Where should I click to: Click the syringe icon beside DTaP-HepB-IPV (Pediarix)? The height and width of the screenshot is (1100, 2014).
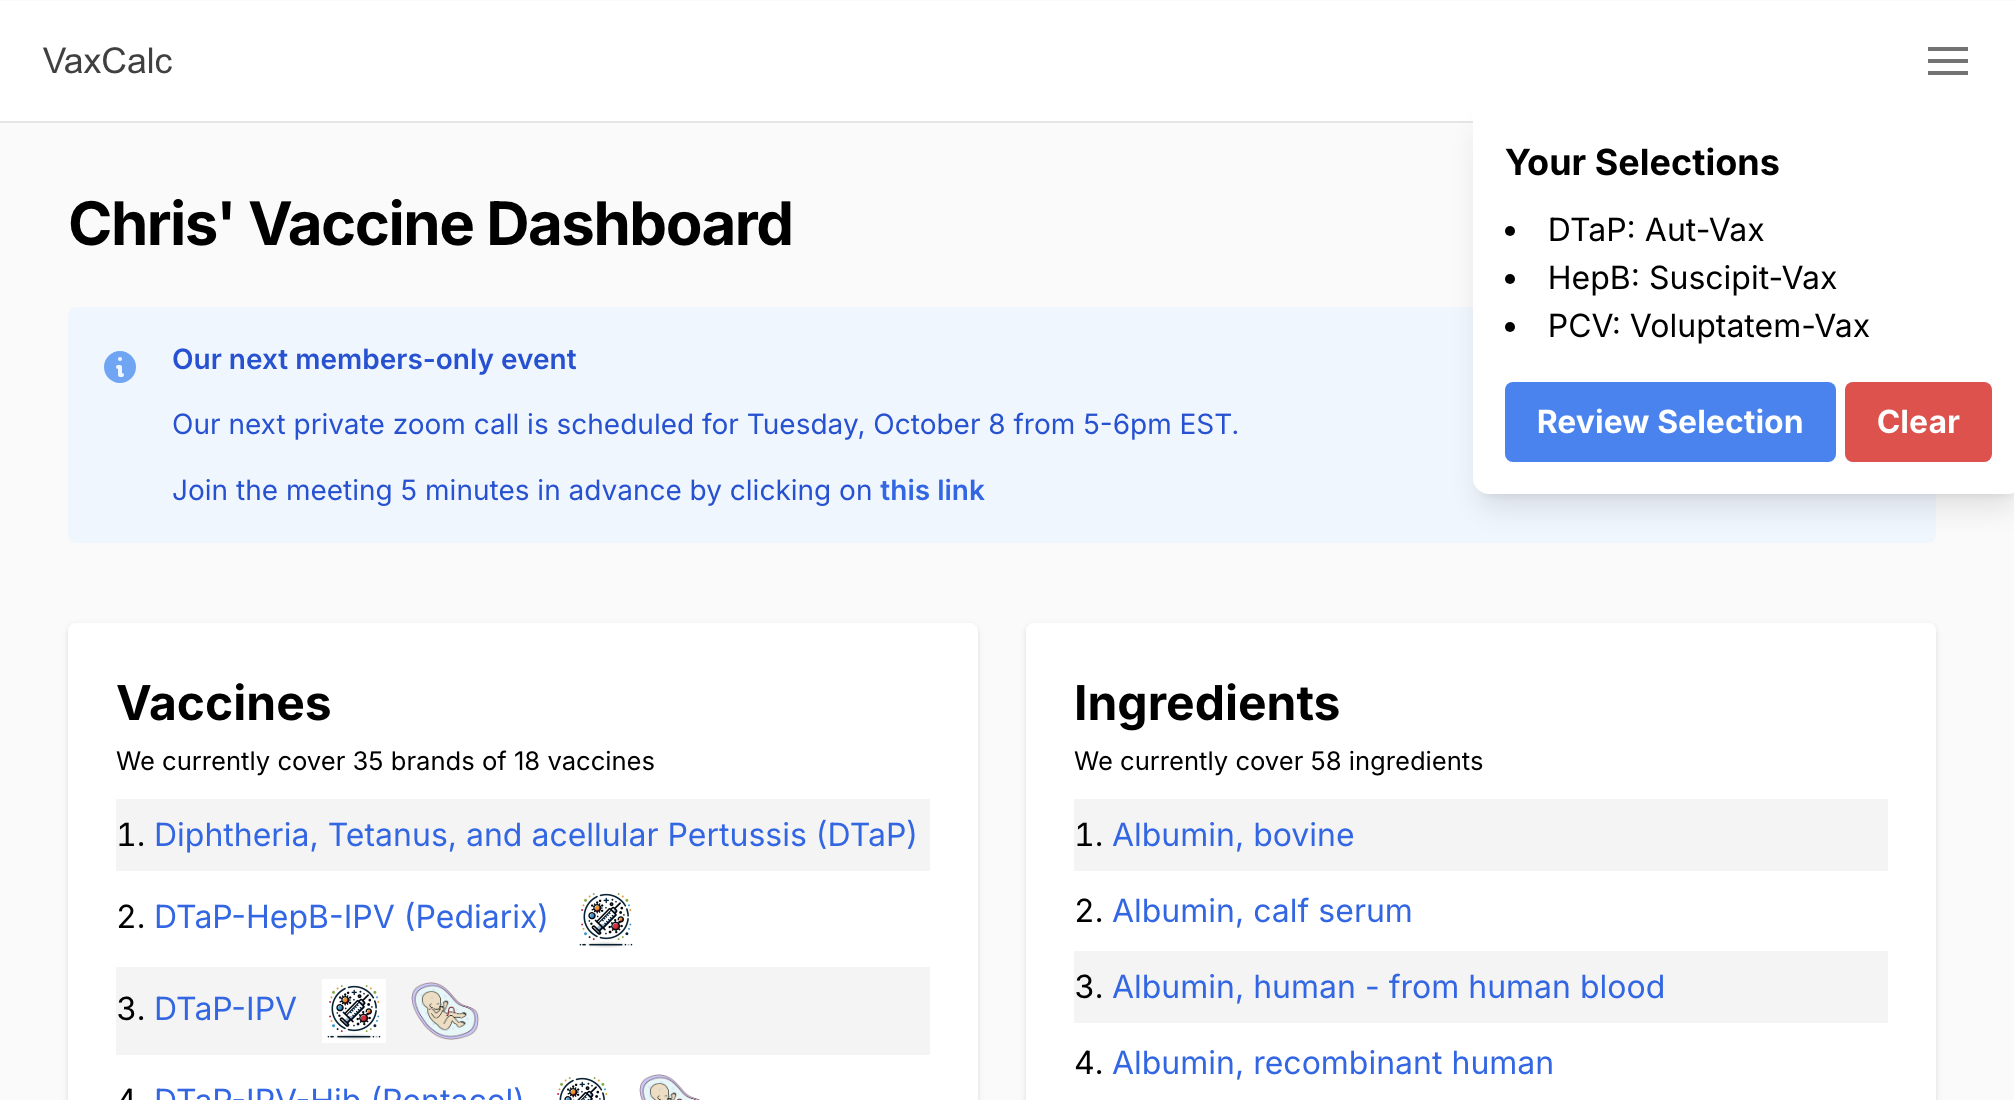click(606, 918)
